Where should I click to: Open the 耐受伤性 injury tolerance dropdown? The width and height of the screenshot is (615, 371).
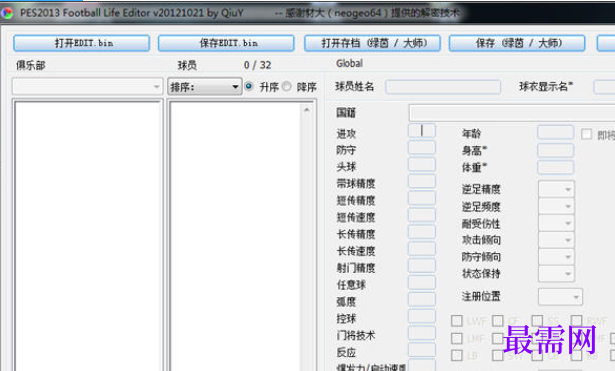[x=556, y=223]
